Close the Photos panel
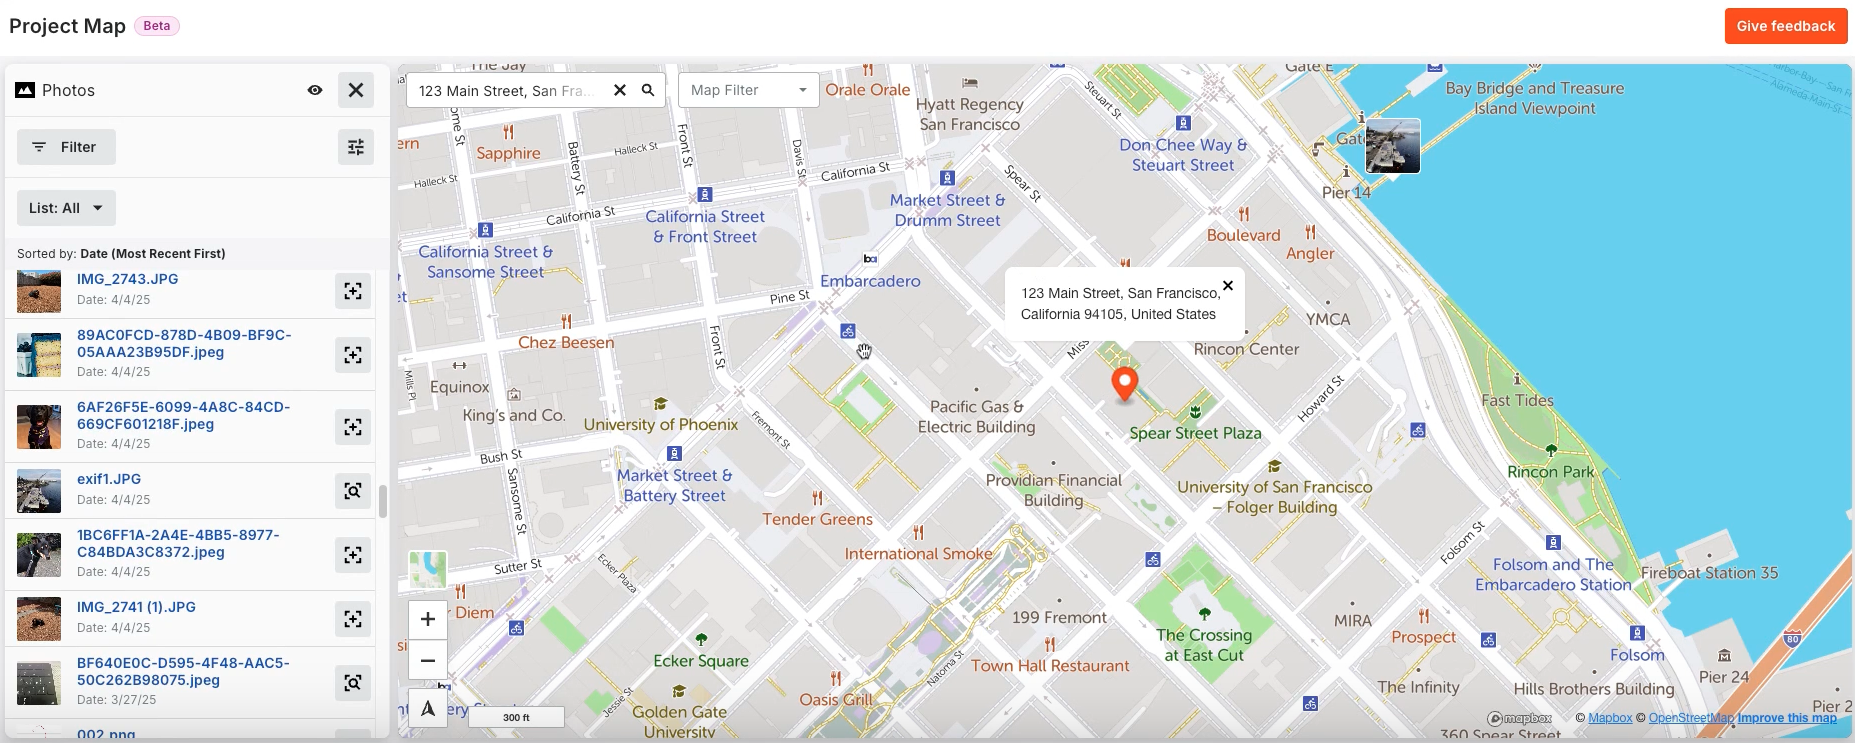The height and width of the screenshot is (743, 1855). [x=356, y=90]
